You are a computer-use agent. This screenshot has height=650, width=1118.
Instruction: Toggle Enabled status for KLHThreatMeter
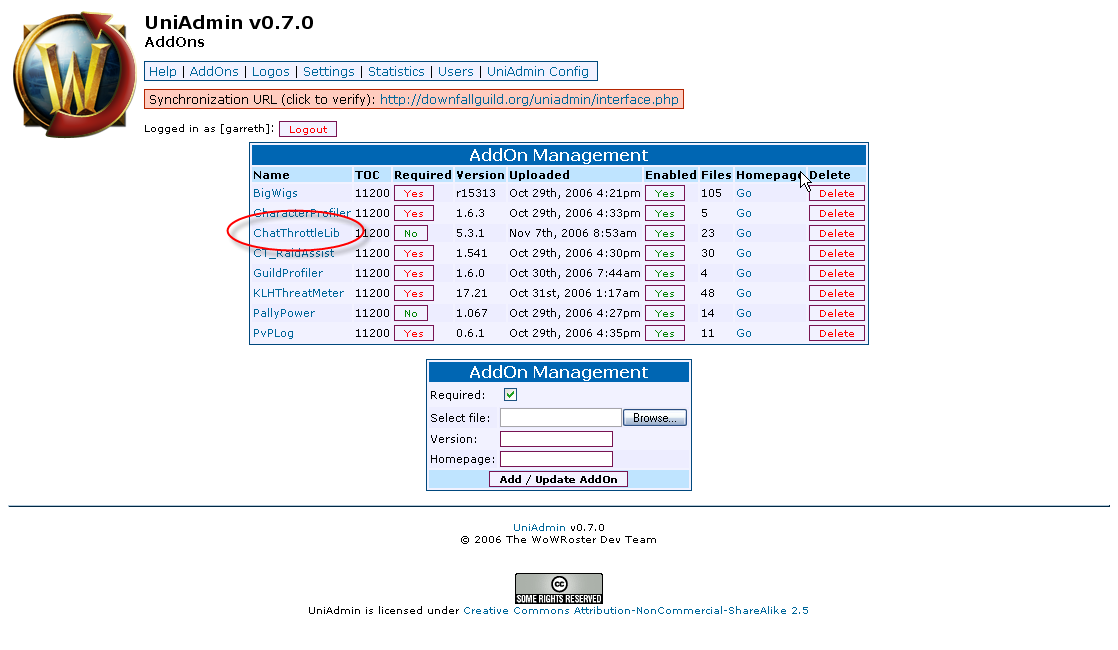pos(665,293)
